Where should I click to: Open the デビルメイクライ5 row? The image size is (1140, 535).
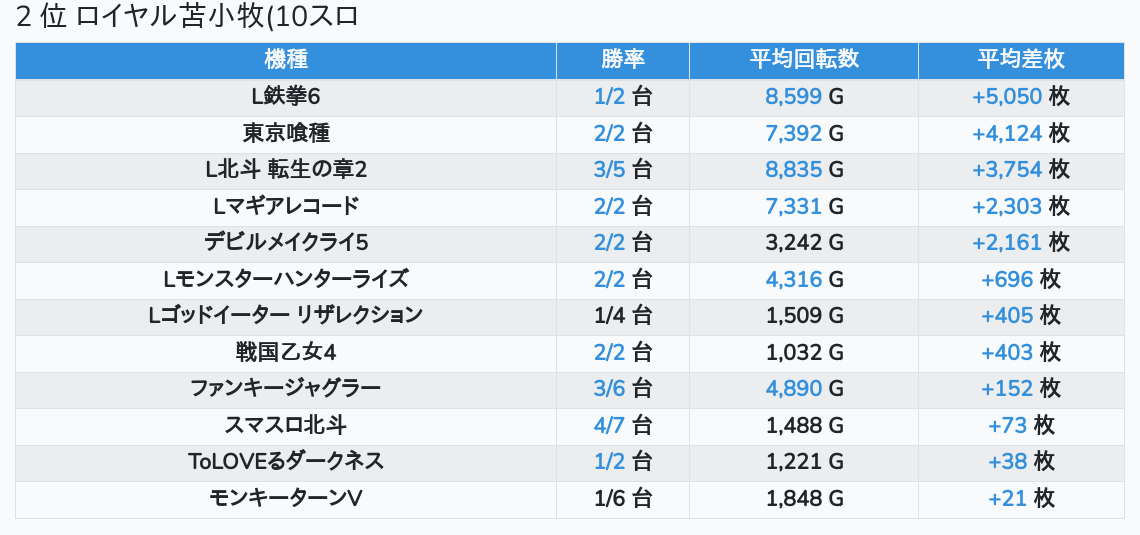click(286, 242)
